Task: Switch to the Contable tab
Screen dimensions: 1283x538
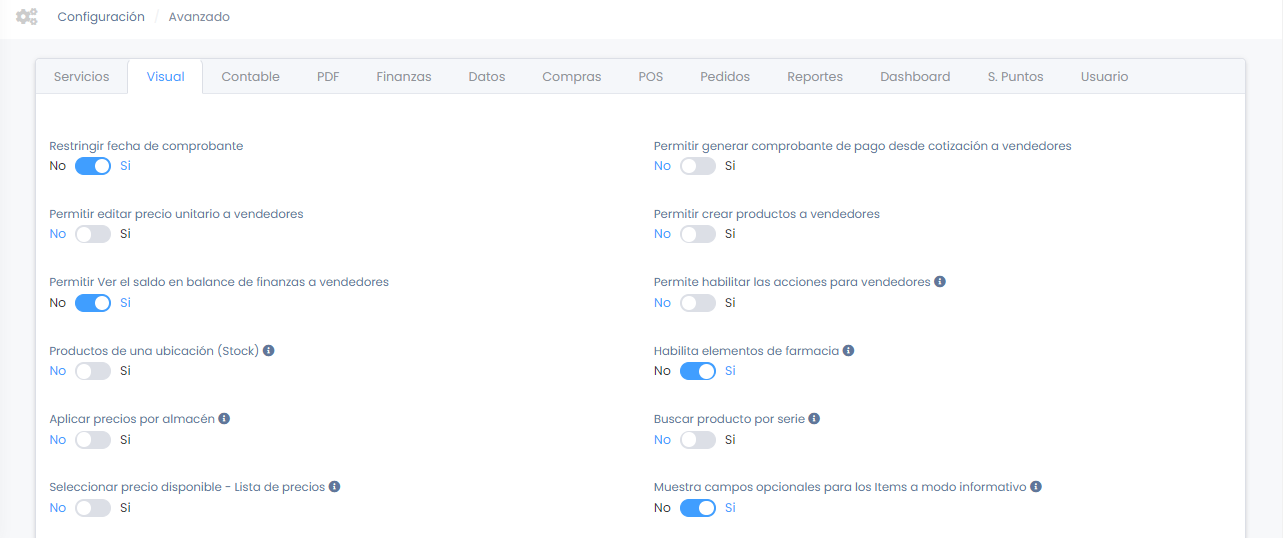Action: [x=250, y=77]
